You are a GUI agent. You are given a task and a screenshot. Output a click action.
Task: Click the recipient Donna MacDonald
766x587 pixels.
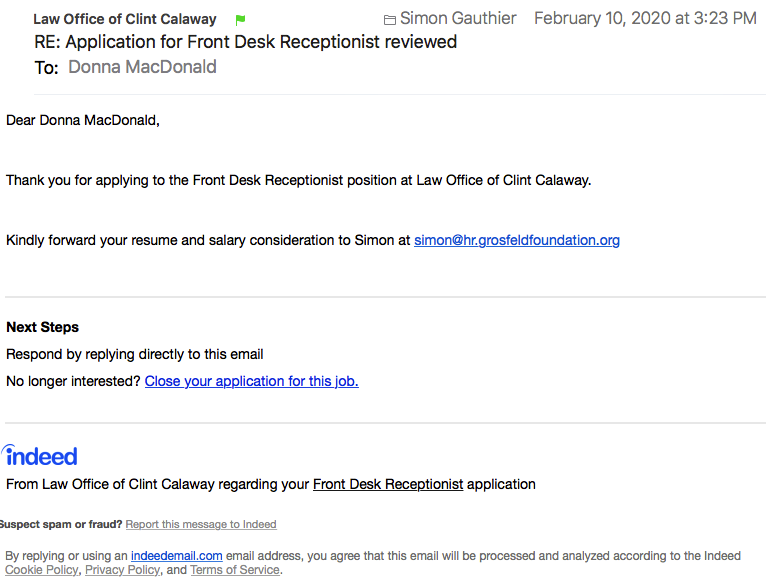coord(142,67)
